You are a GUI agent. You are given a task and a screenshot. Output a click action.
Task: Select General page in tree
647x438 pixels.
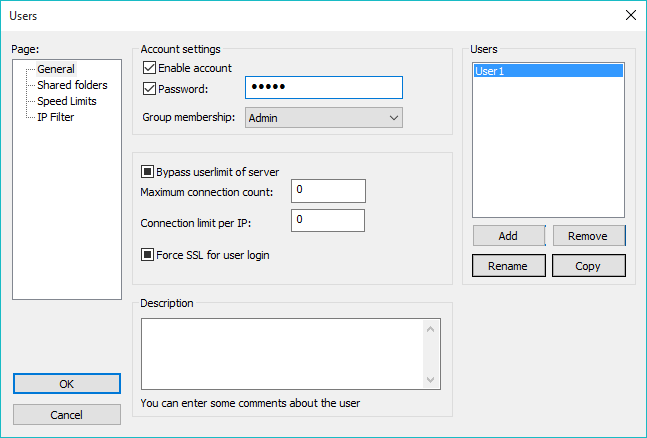click(x=56, y=69)
